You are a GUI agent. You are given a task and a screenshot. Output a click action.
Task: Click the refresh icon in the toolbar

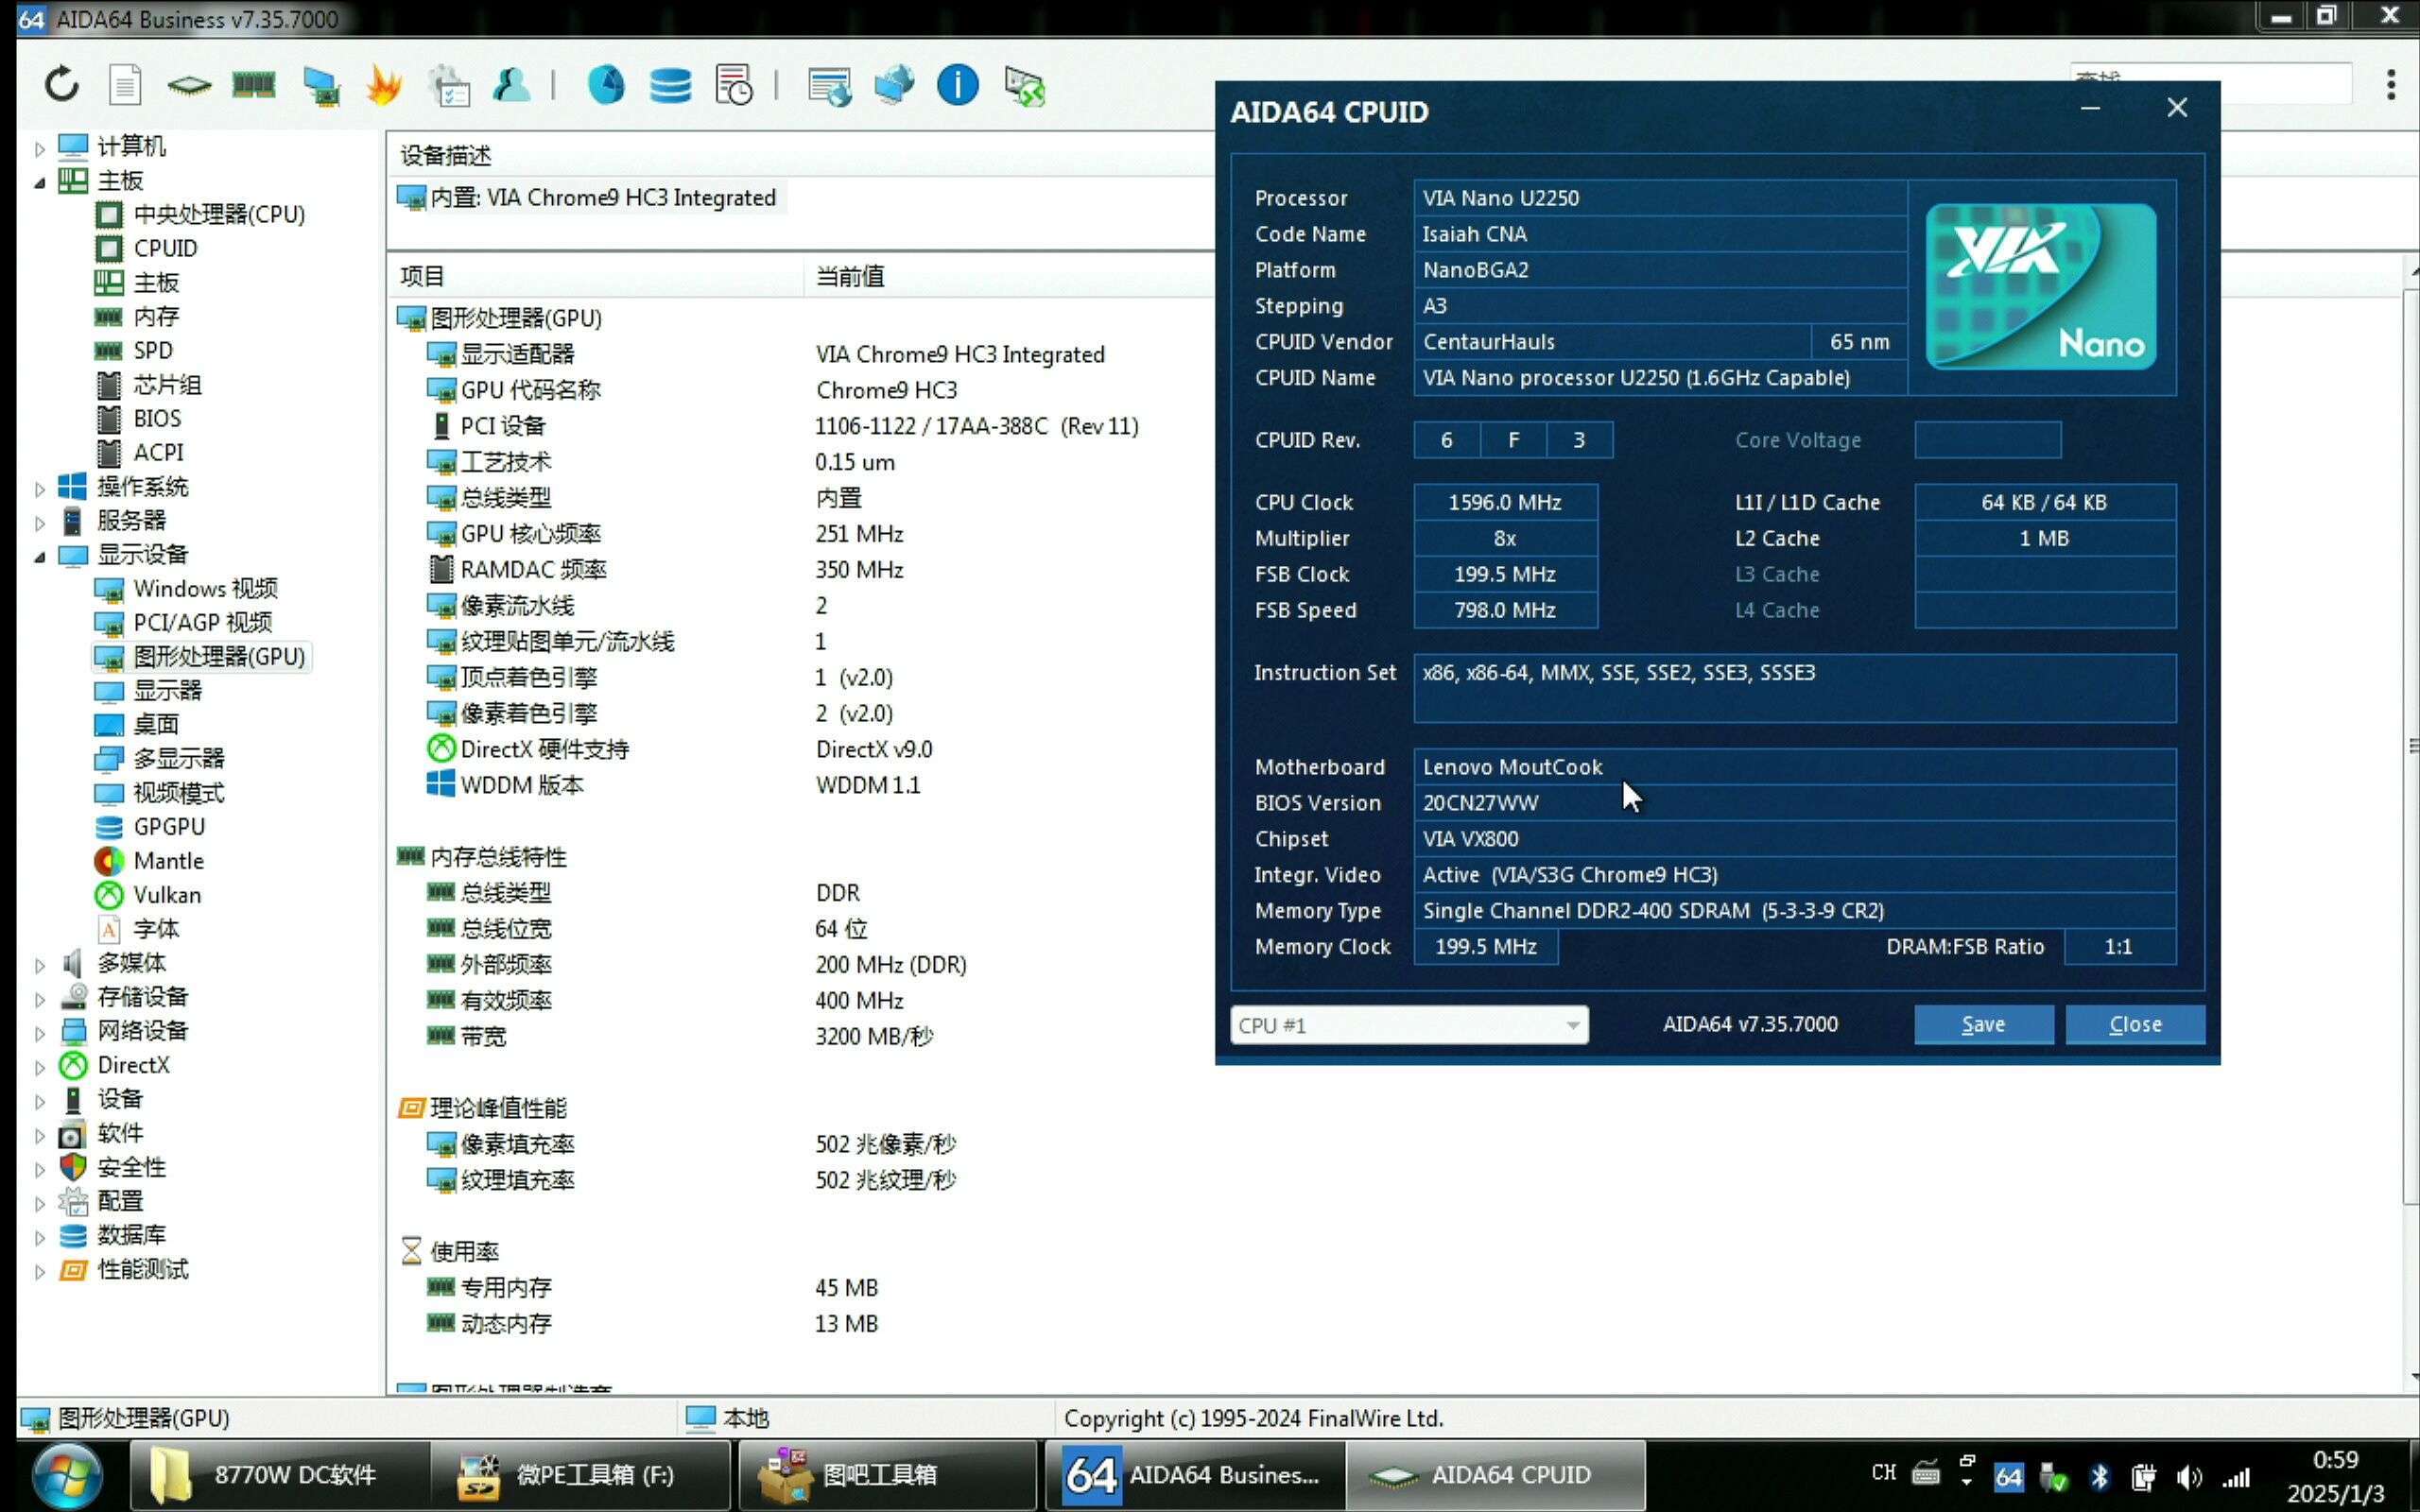point(61,84)
